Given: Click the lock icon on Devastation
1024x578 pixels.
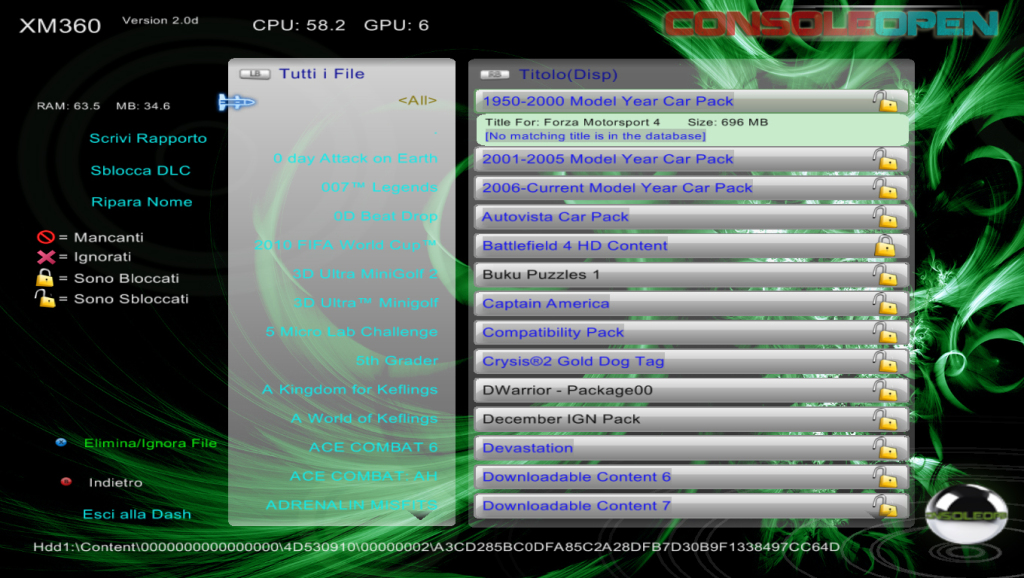Looking at the screenshot, I should 886,448.
